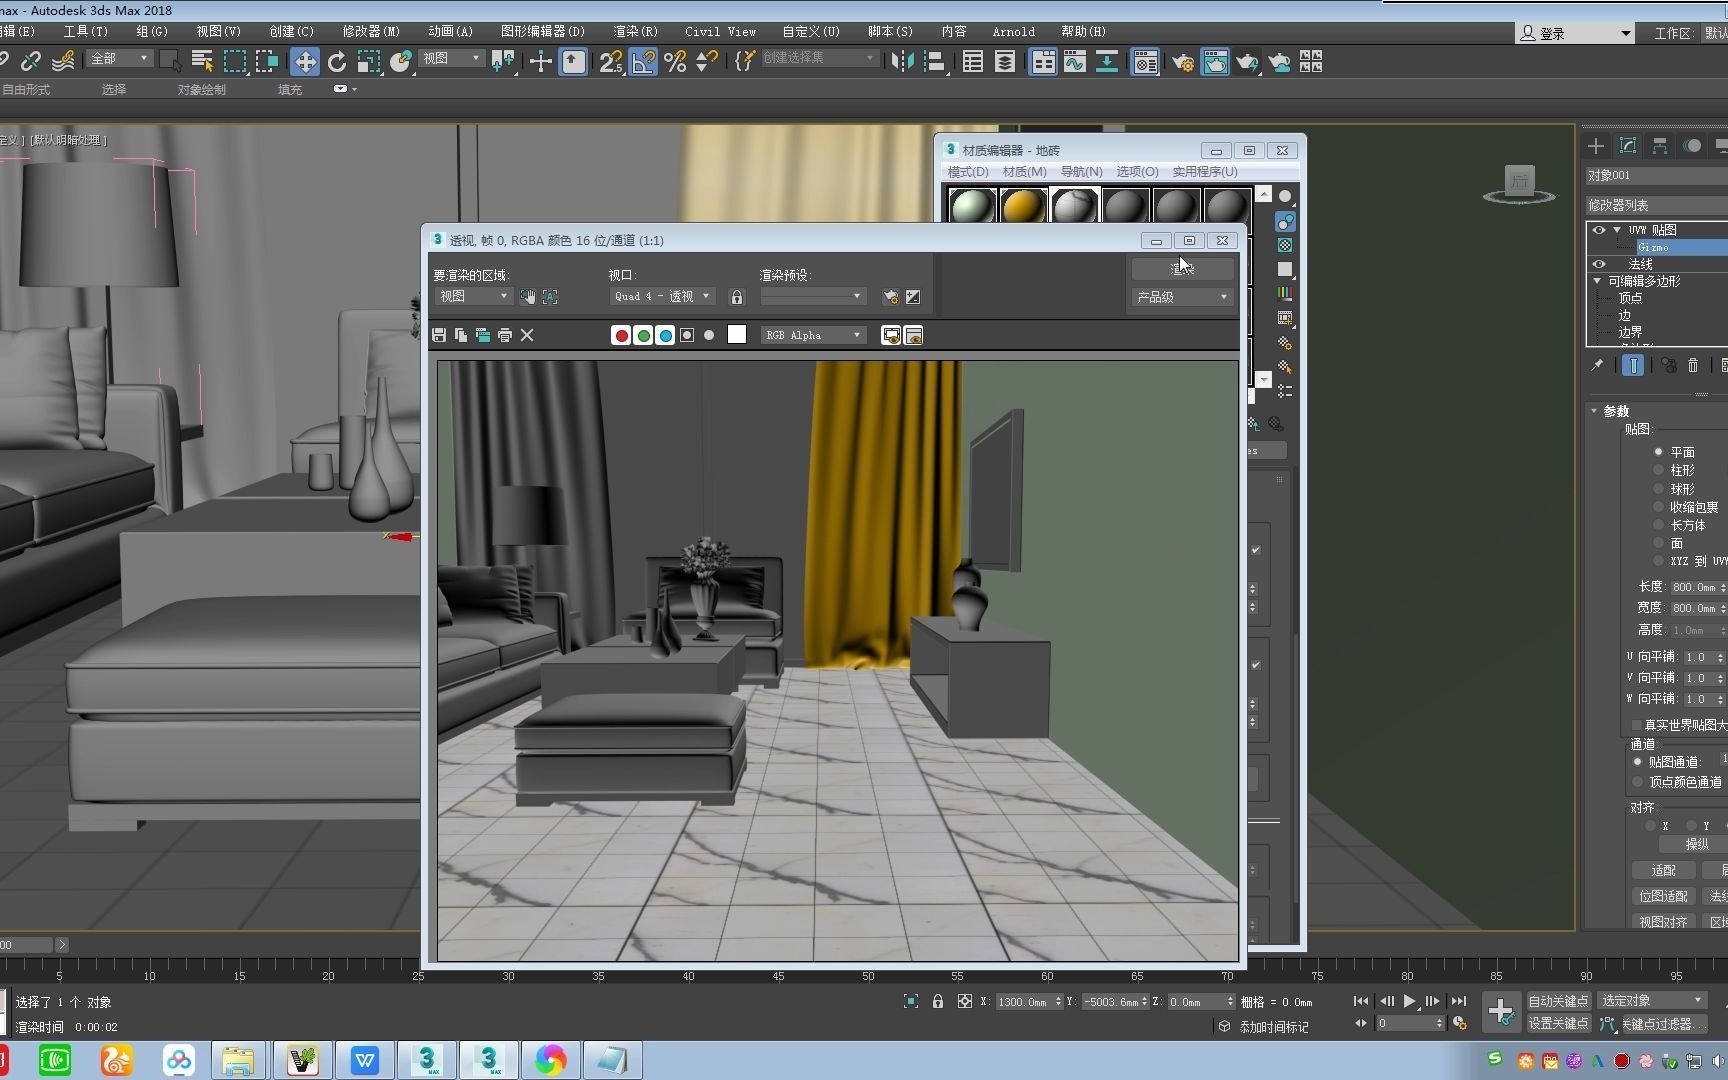Choose the rectangular selection region icon
The height and width of the screenshot is (1080, 1728).
tap(234, 62)
